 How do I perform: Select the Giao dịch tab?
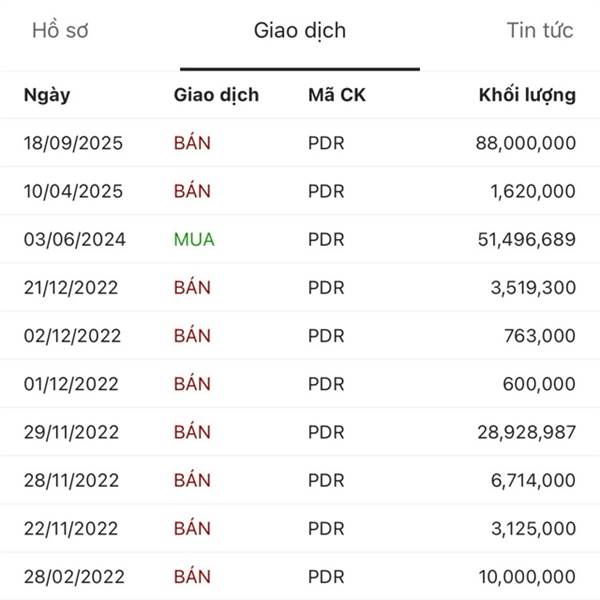point(300,31)
